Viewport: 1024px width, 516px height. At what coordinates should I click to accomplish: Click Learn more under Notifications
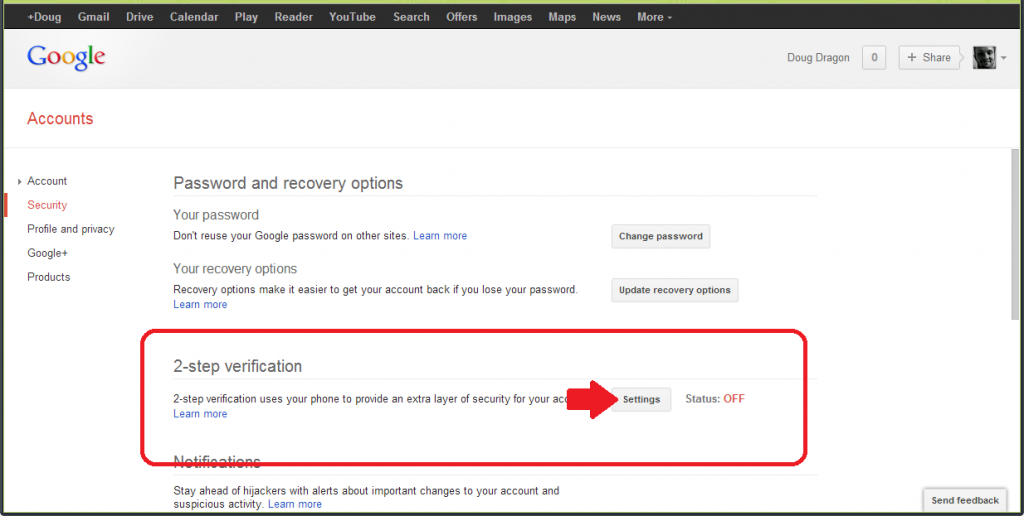pyautogui.click(x=295, y=504)
